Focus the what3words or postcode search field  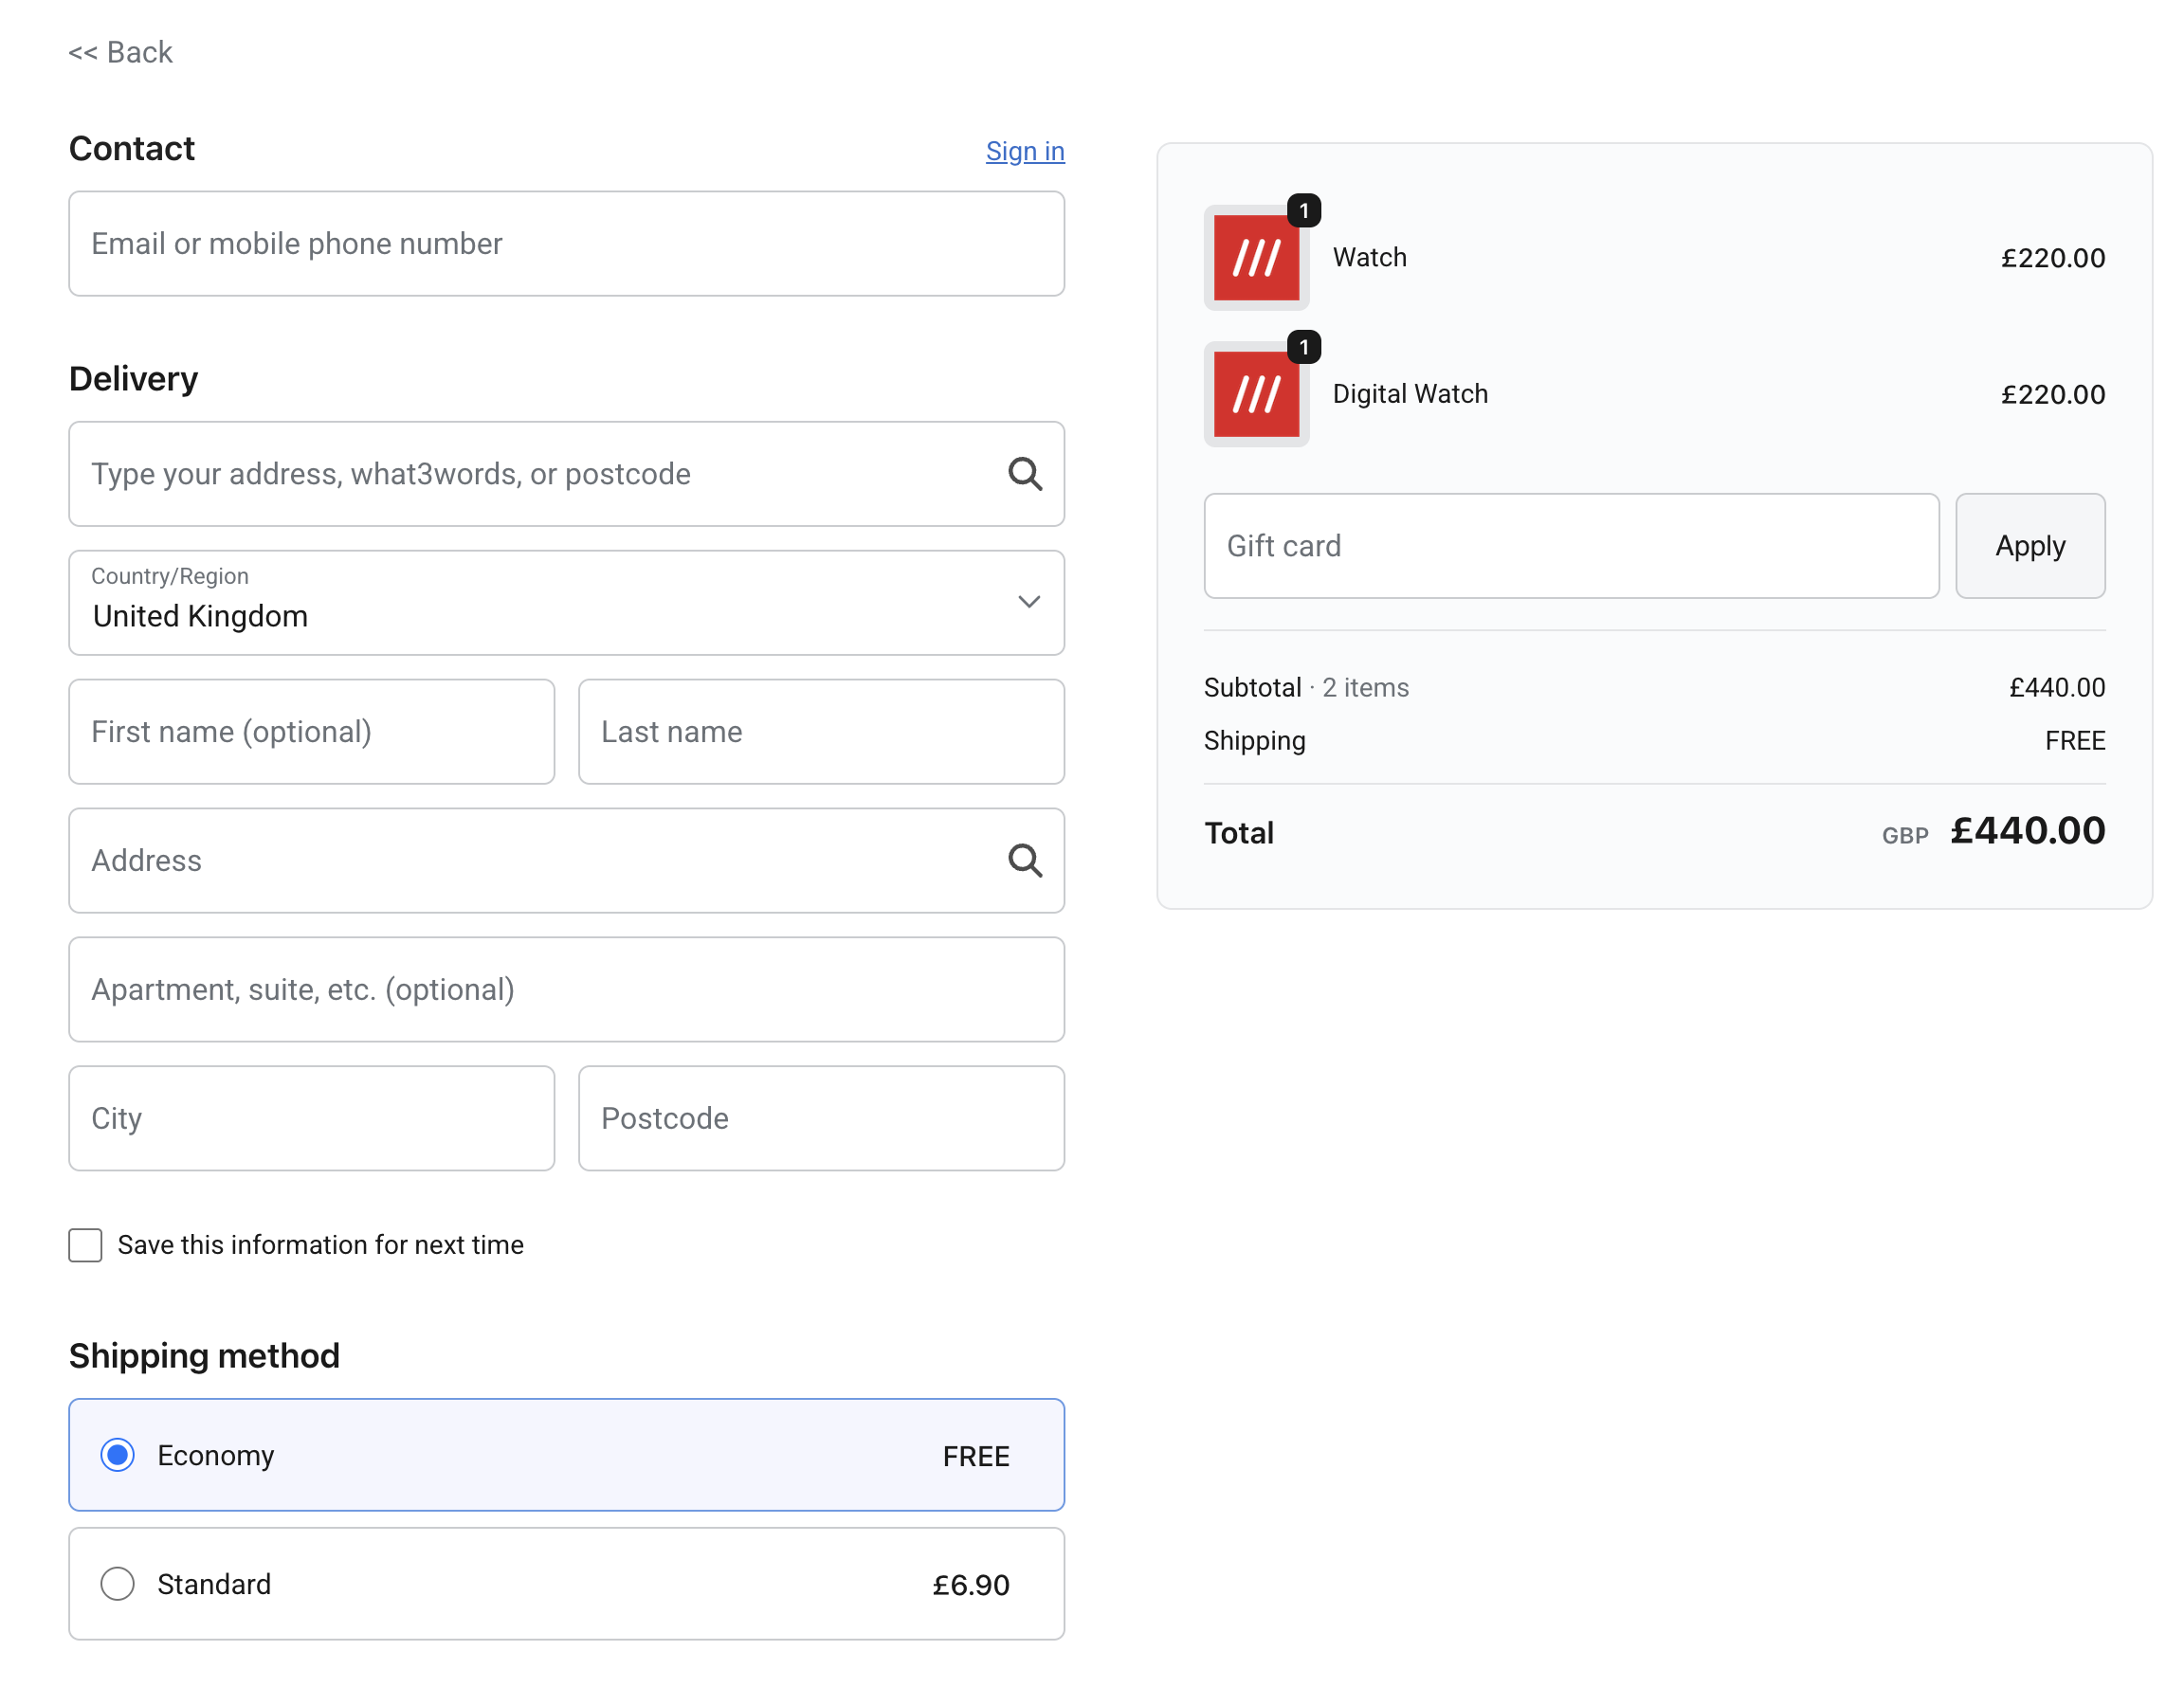coord(566,474)
